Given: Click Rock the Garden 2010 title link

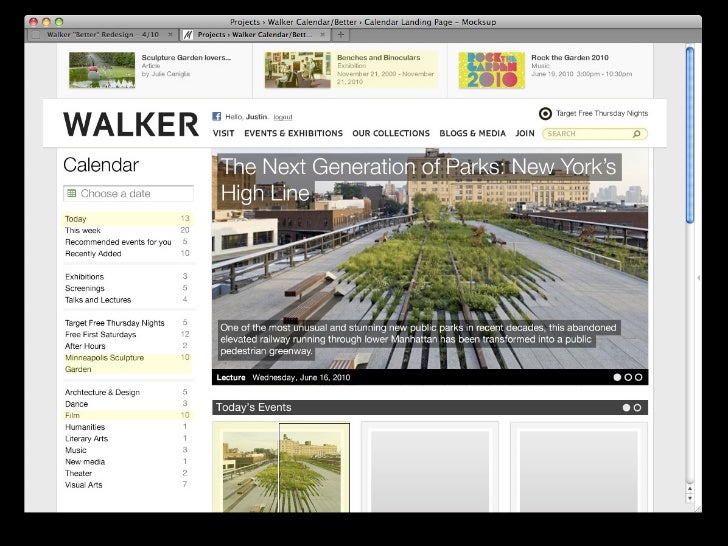Looking at the screenshot, I should [x=570, y=58].
